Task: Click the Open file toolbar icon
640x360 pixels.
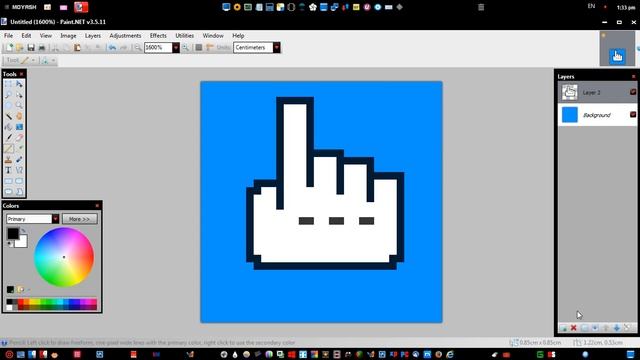Action: [20, 47]
